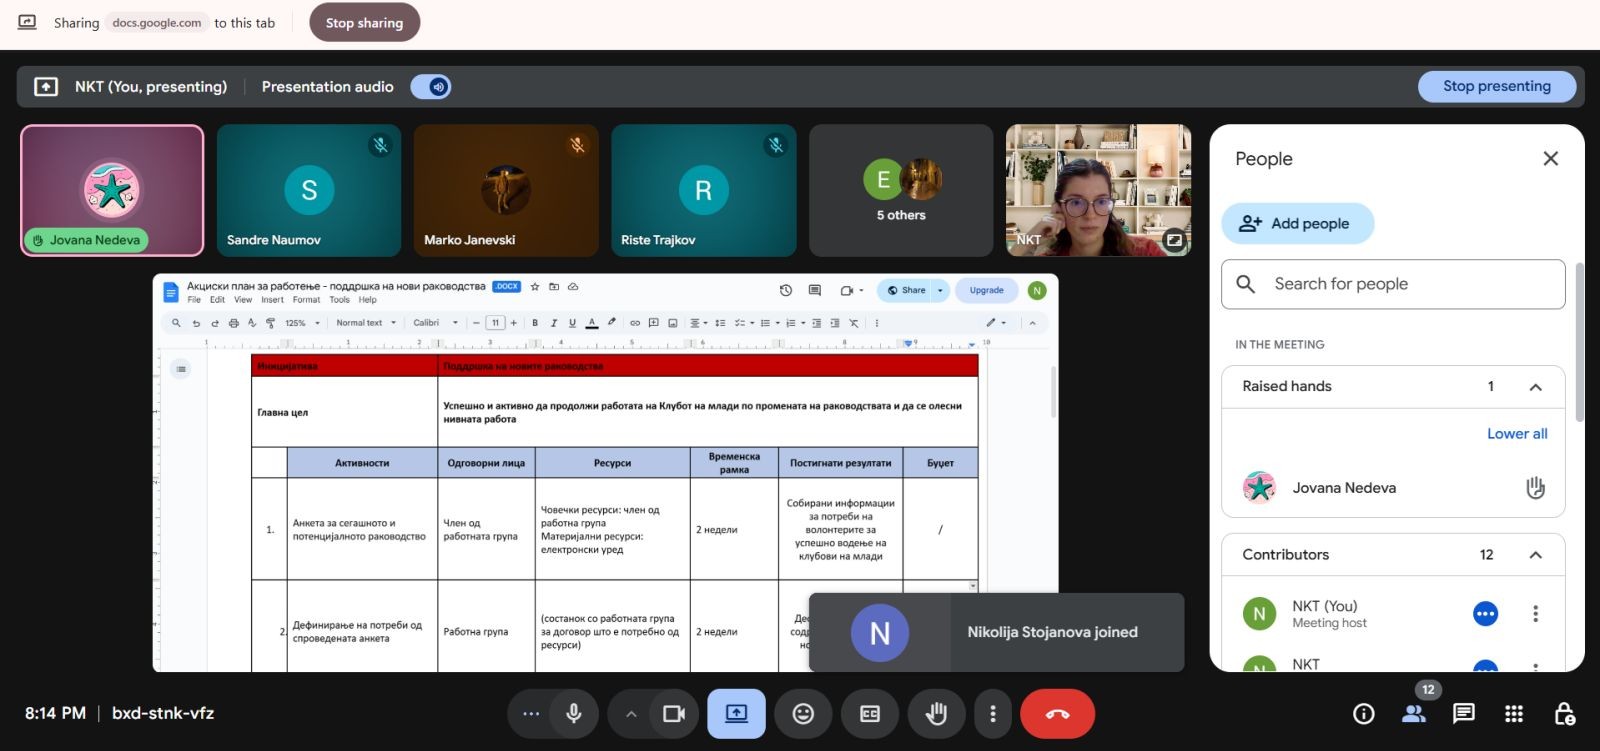The width and height of the screenshot is (1600, 751).
Task: Open host controls lock icon
Action: (1565, 714)
